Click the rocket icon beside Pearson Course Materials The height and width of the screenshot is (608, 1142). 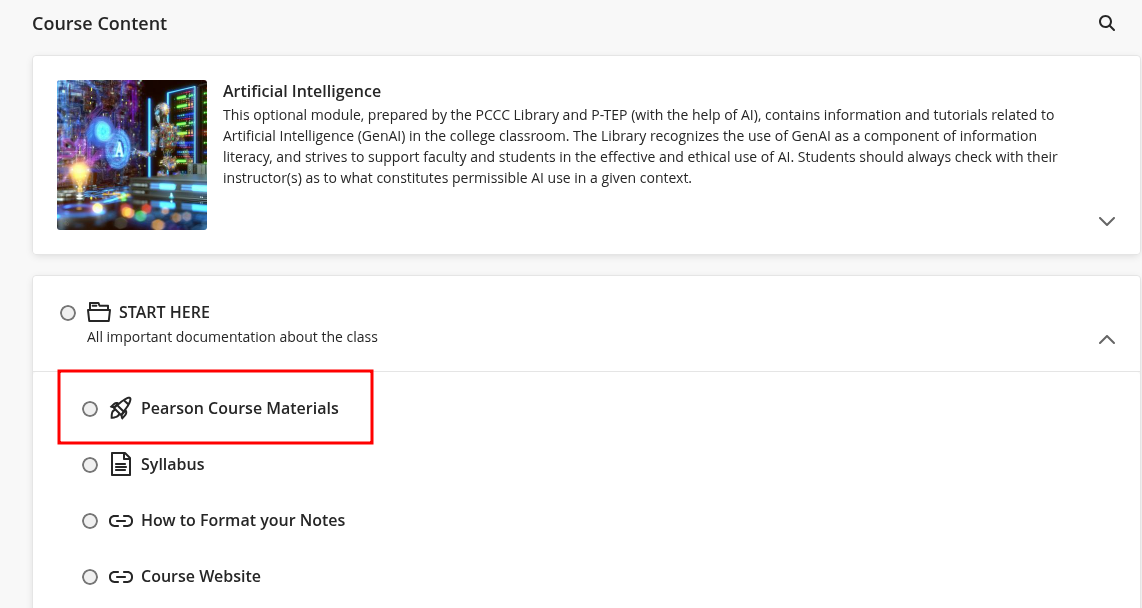point(120,408)
